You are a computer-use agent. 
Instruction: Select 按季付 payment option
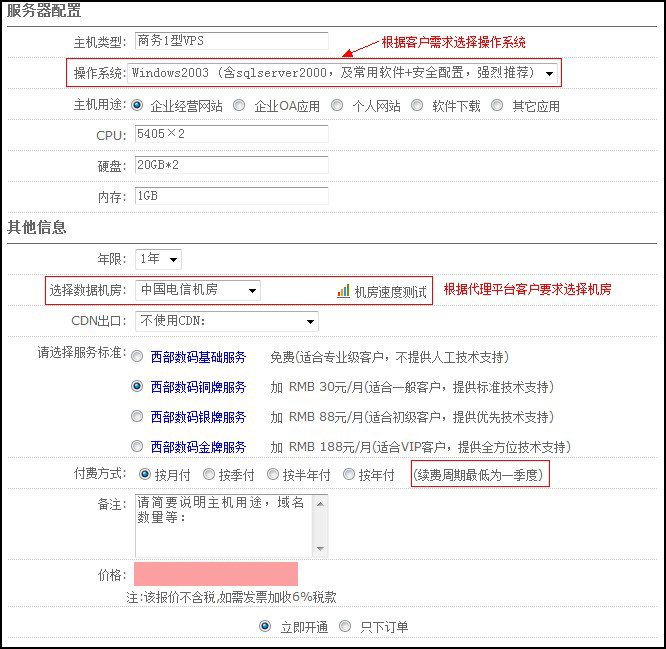pyautogui.click(x=209, y=475)
